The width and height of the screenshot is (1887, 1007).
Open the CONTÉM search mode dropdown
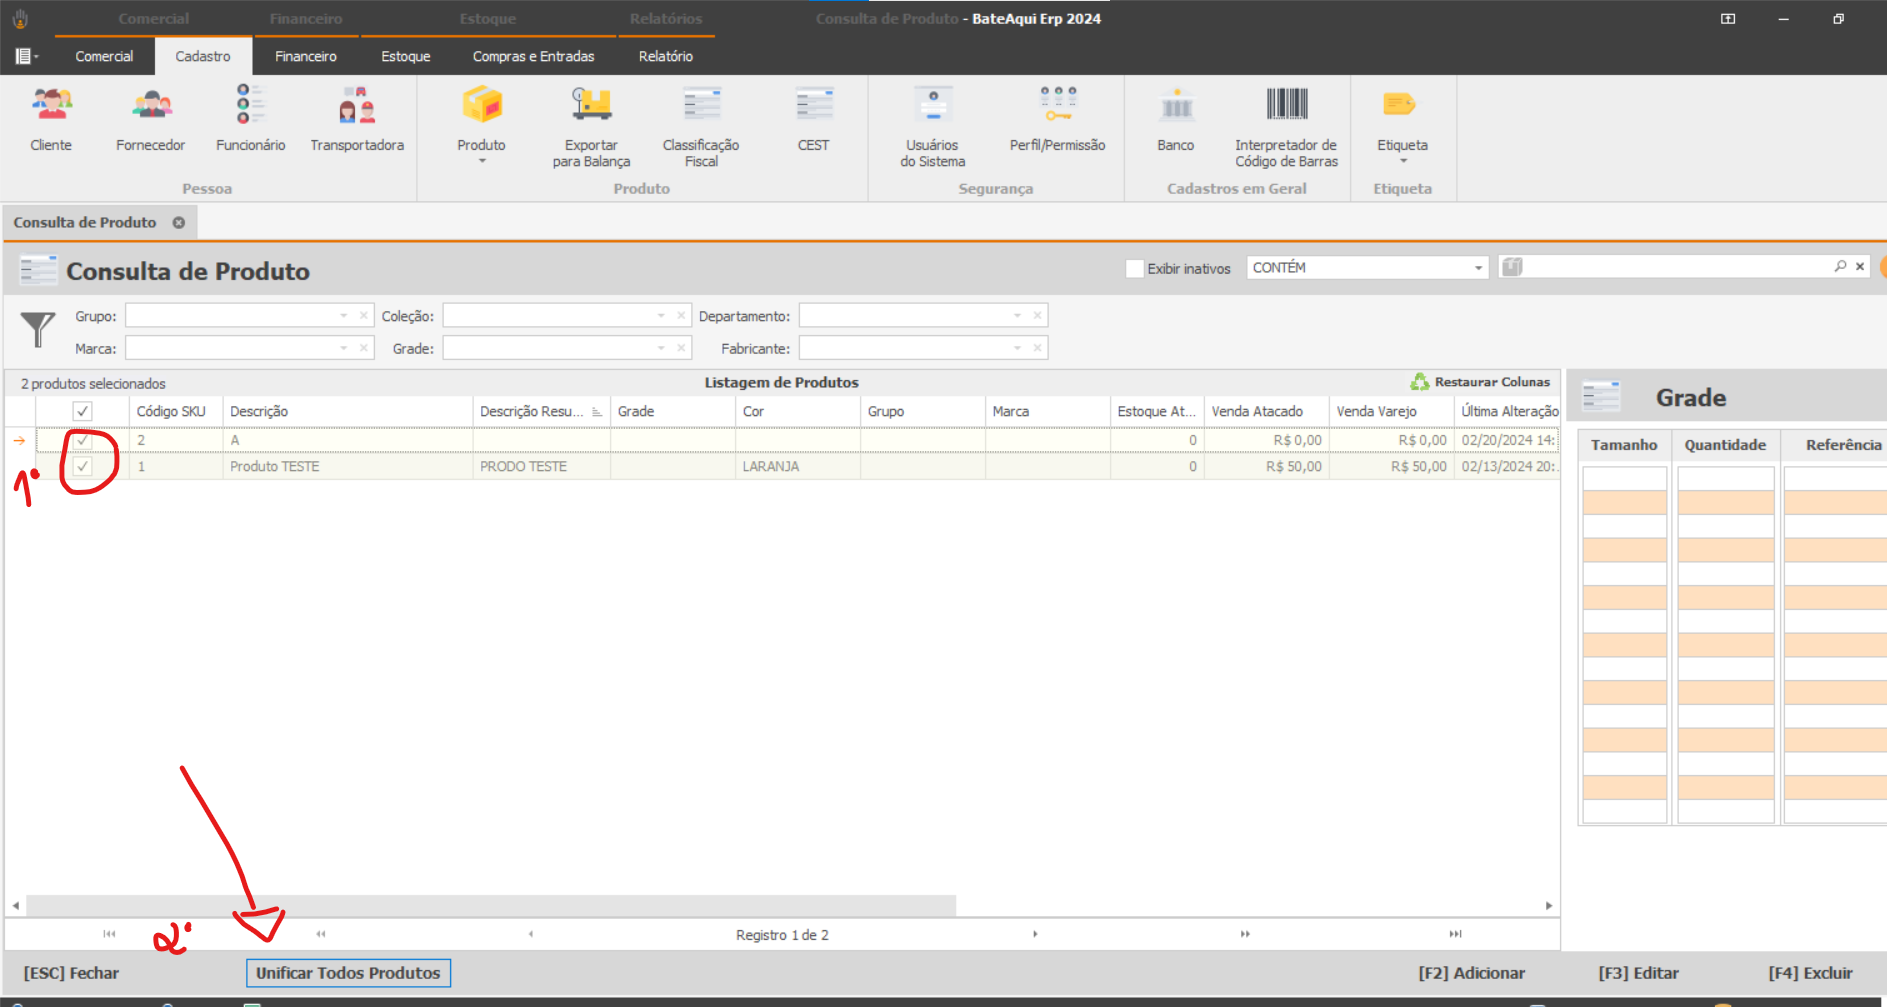point(1478,268)
